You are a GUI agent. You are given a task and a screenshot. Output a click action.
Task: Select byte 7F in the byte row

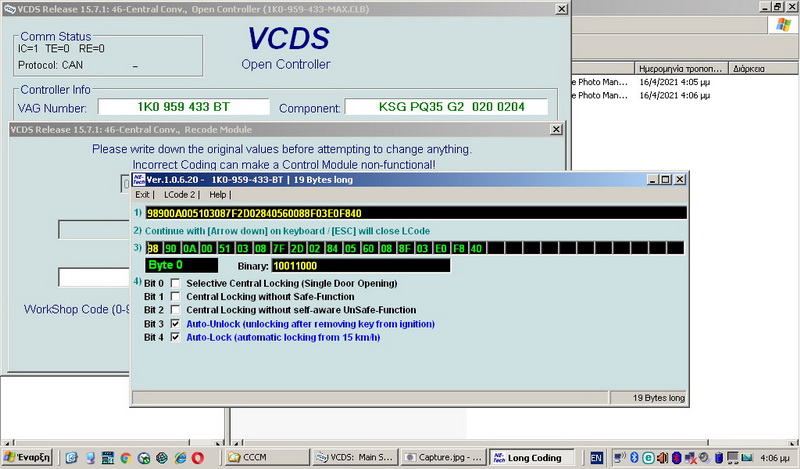click(279, 249)
